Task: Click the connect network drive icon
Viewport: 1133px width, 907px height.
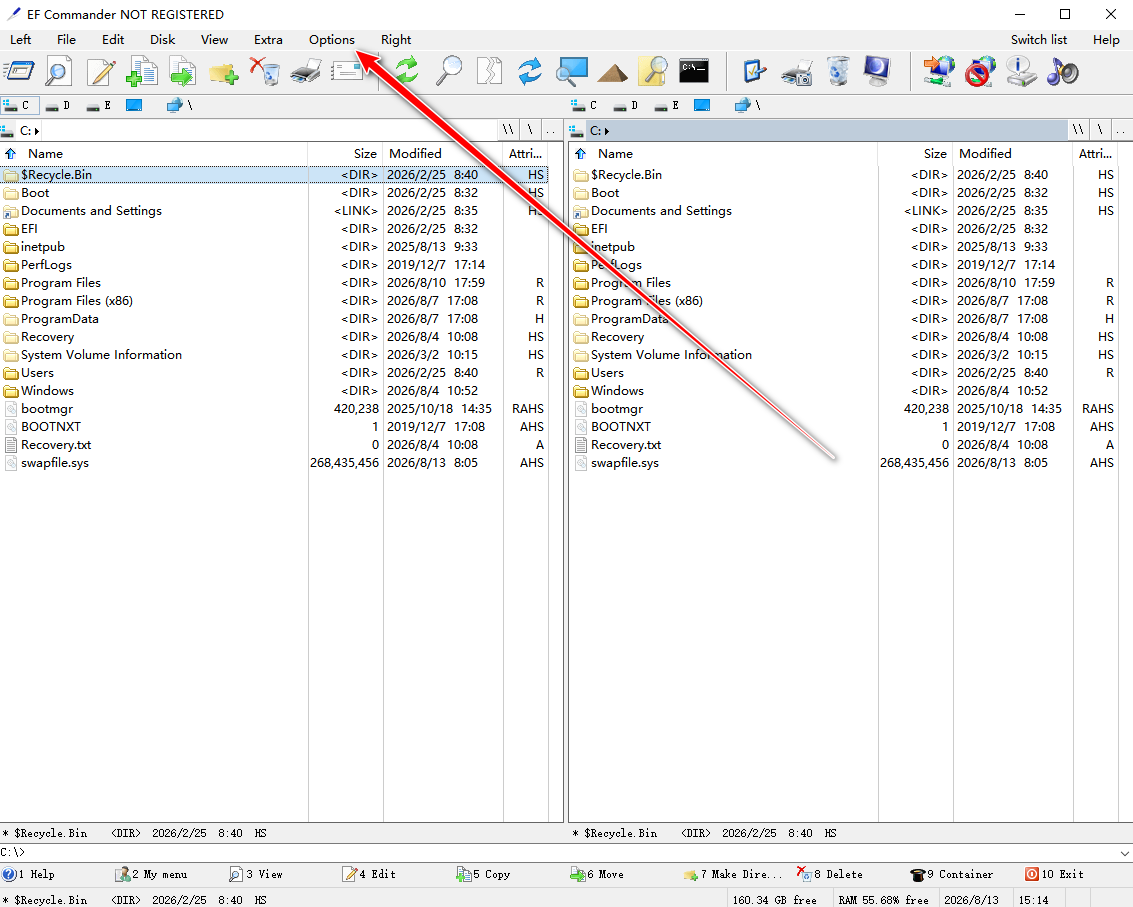Action: click(x=939, y=71)
